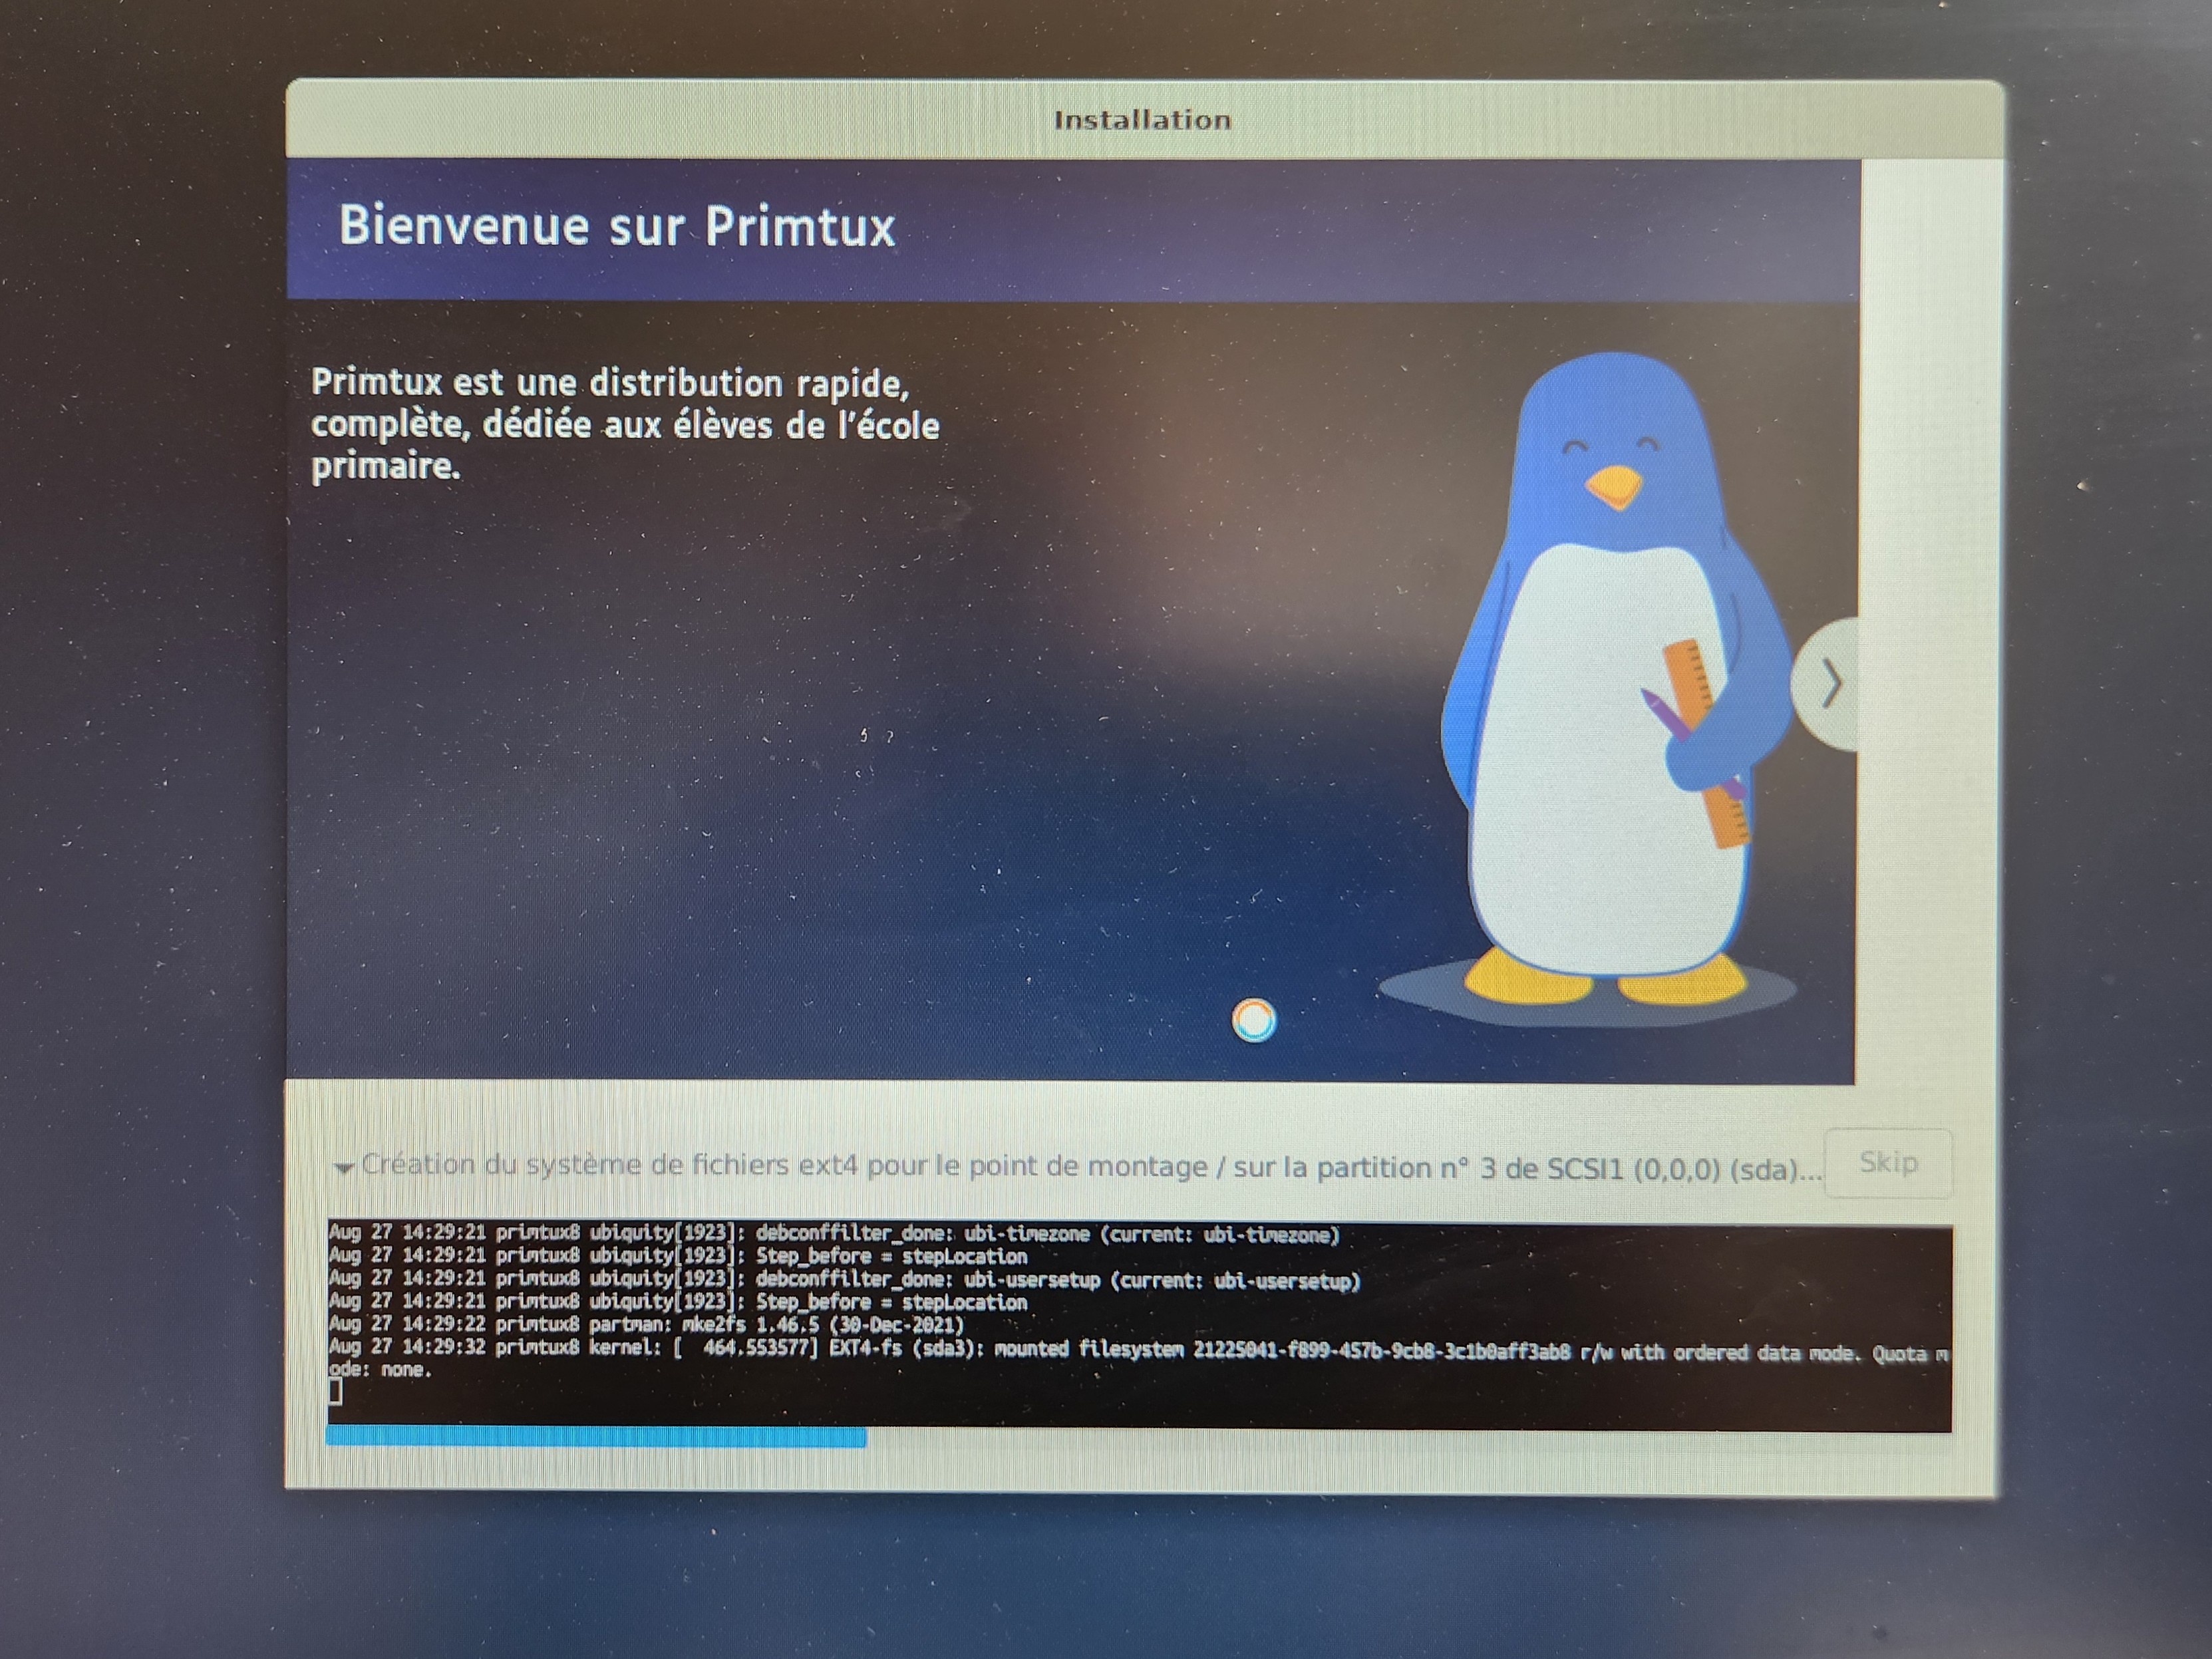Click log line with mke2fs 1.46.5
Image resolution: width=2212 pixels, height=1659 pixels.
(646, 1324)
